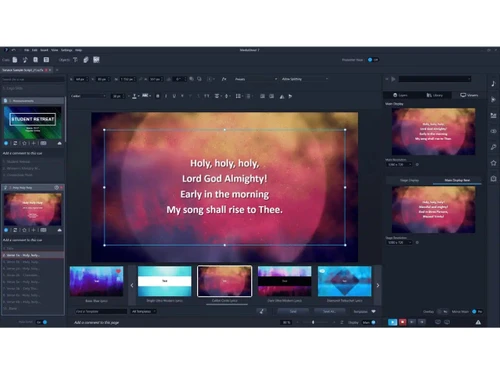The image size is (500, 375).
Task: Open the Settings menu
Action: [x=66, y=50]
